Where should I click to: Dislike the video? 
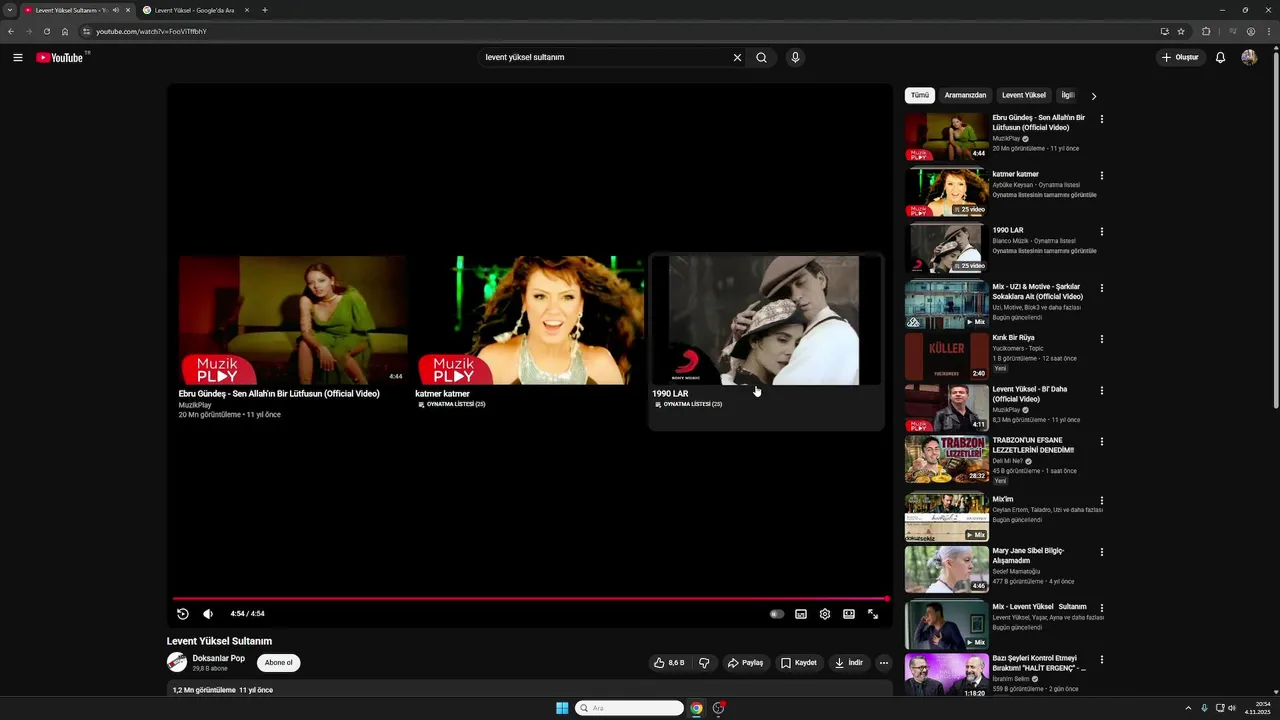tap(704, 663)
